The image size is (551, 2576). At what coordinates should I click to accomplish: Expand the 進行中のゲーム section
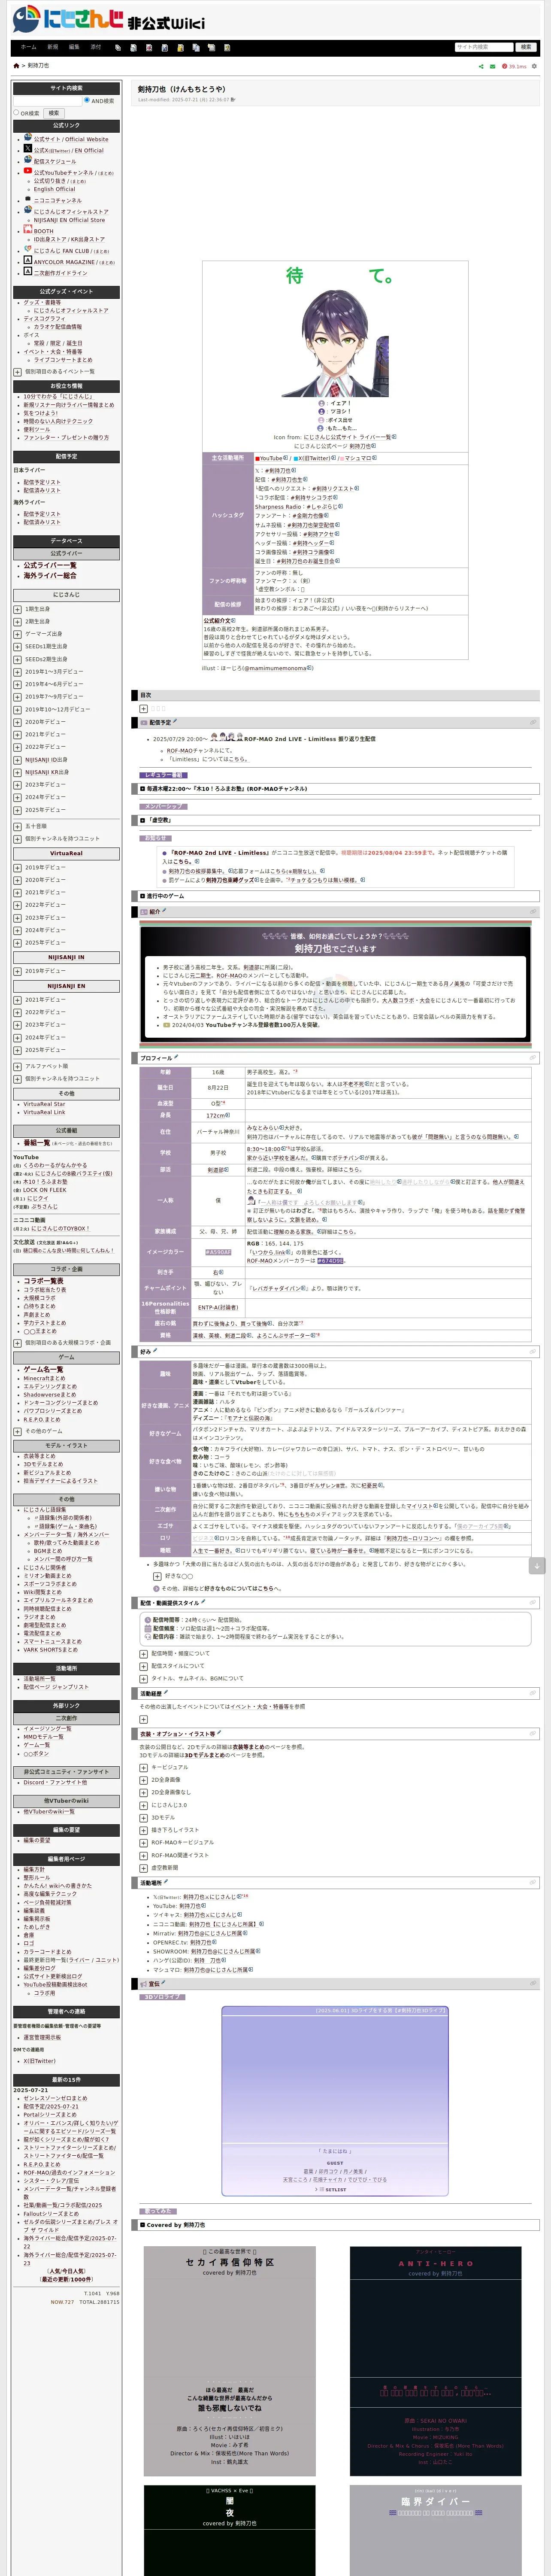click(x=143, y=896)
